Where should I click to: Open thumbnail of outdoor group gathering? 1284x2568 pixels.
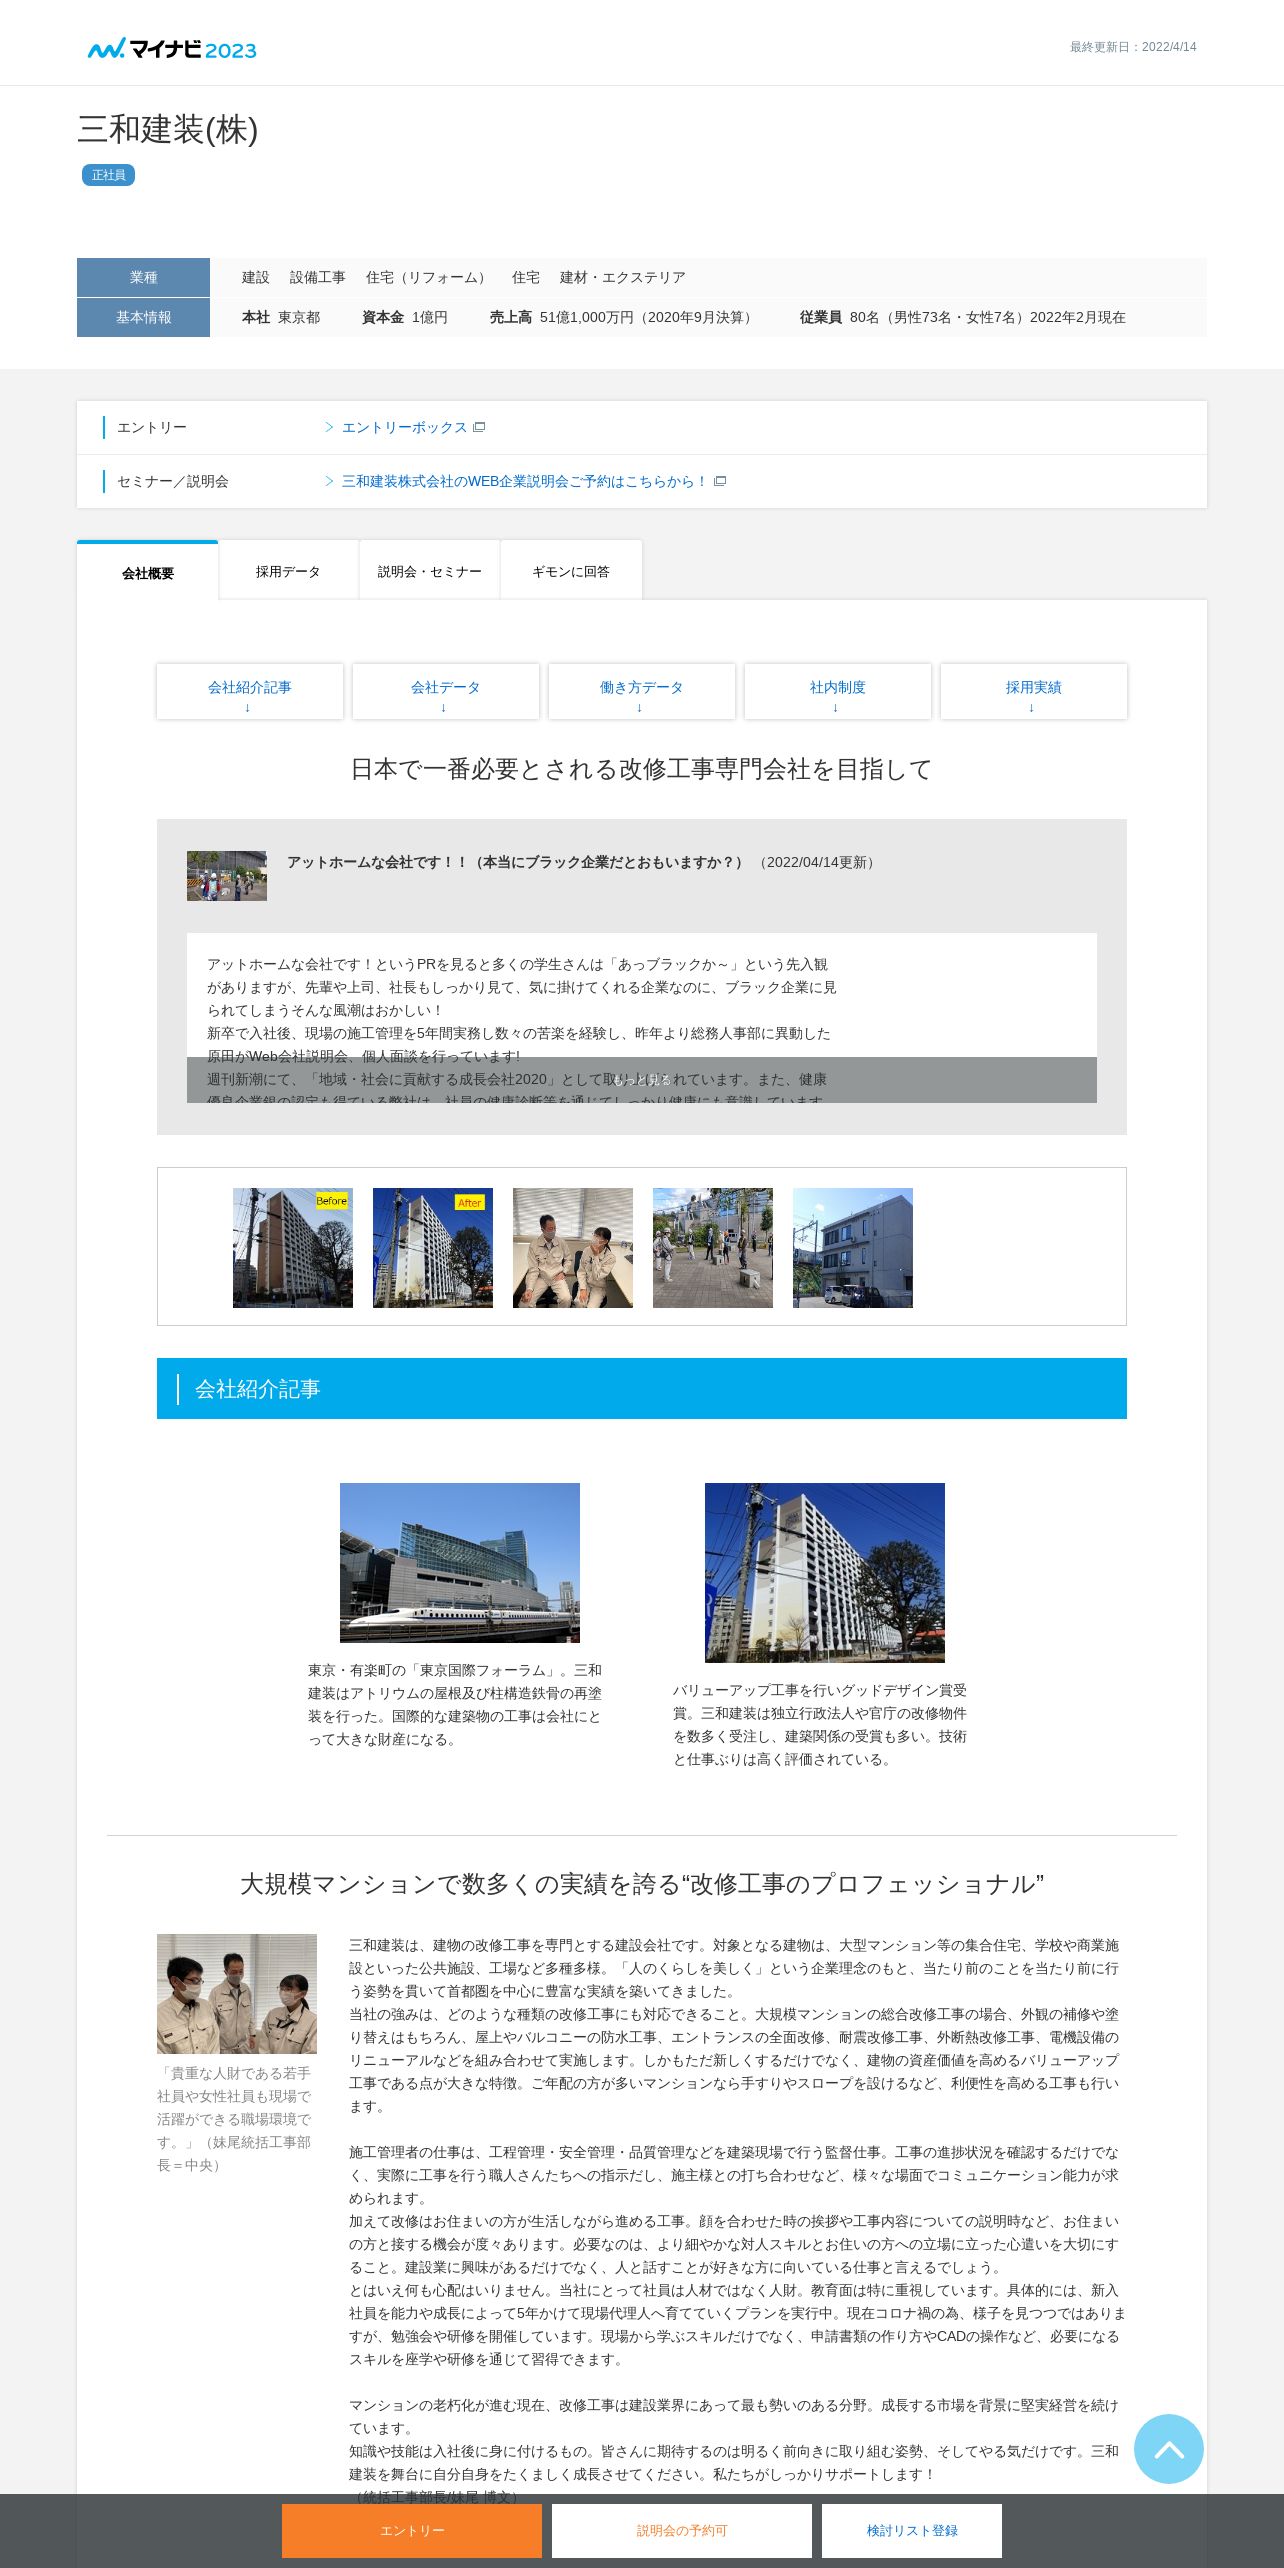[713, 1248]
